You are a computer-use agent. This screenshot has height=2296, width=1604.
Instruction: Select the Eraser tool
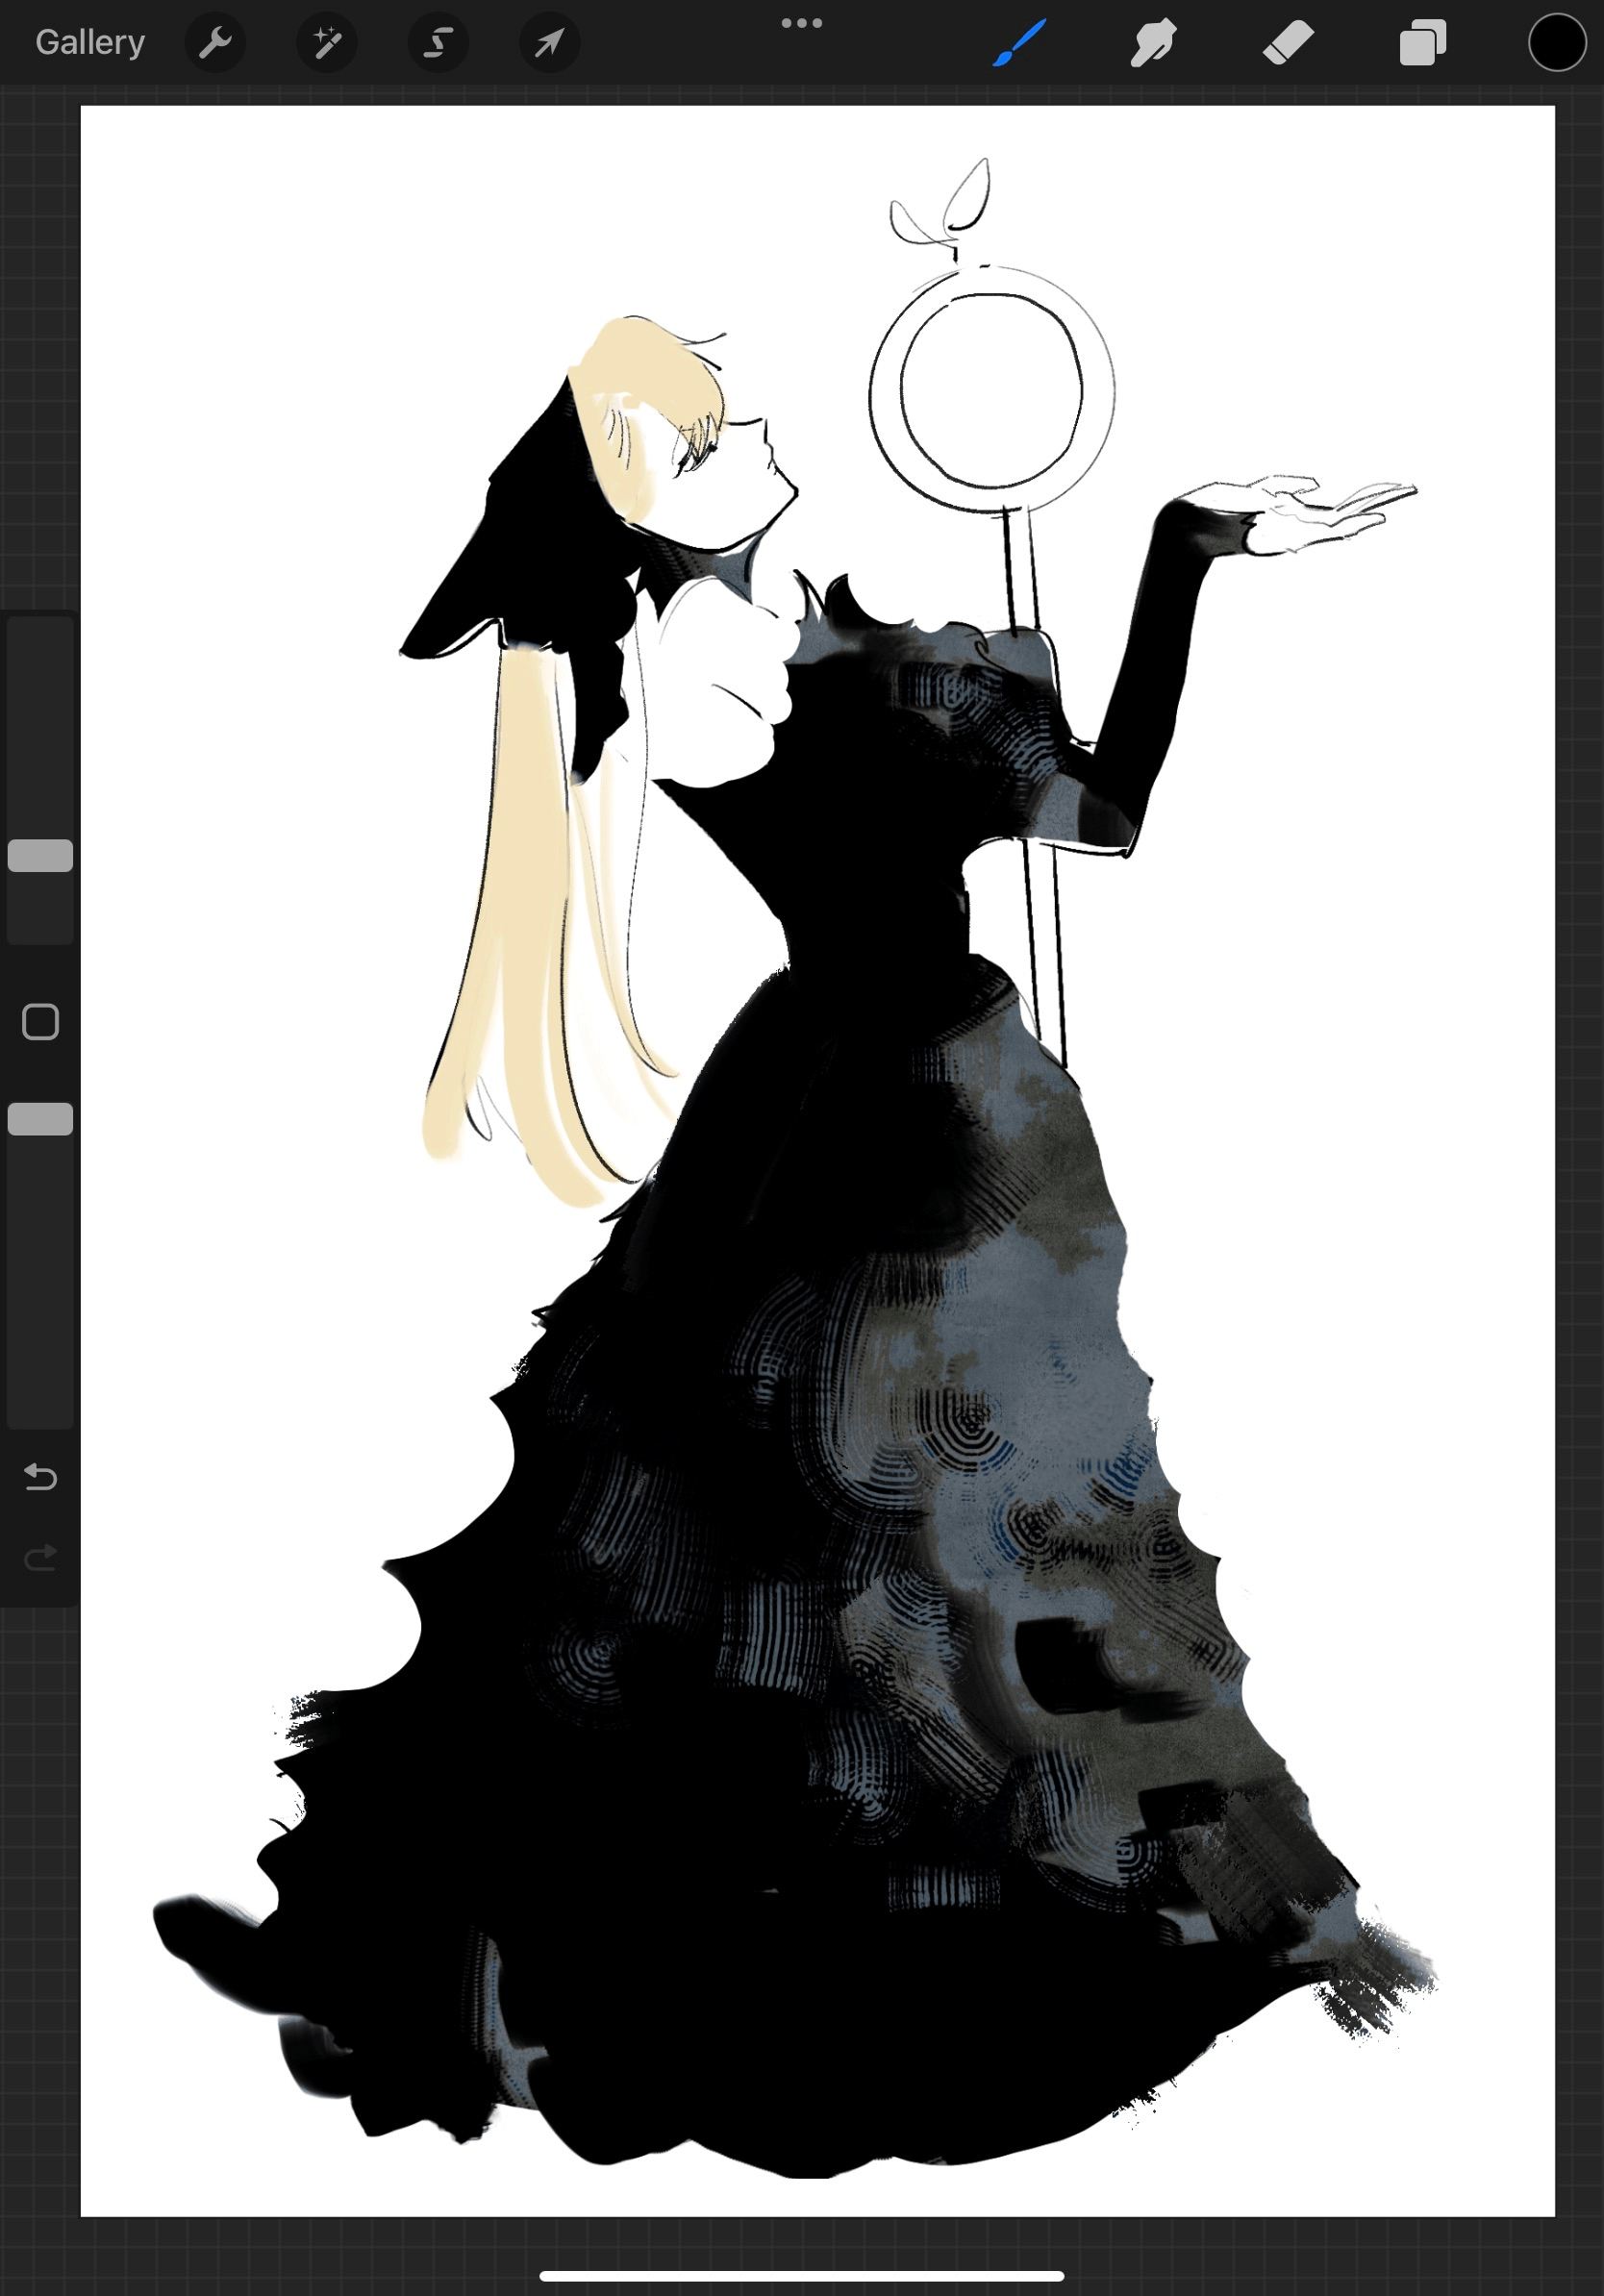point(1288,42)
